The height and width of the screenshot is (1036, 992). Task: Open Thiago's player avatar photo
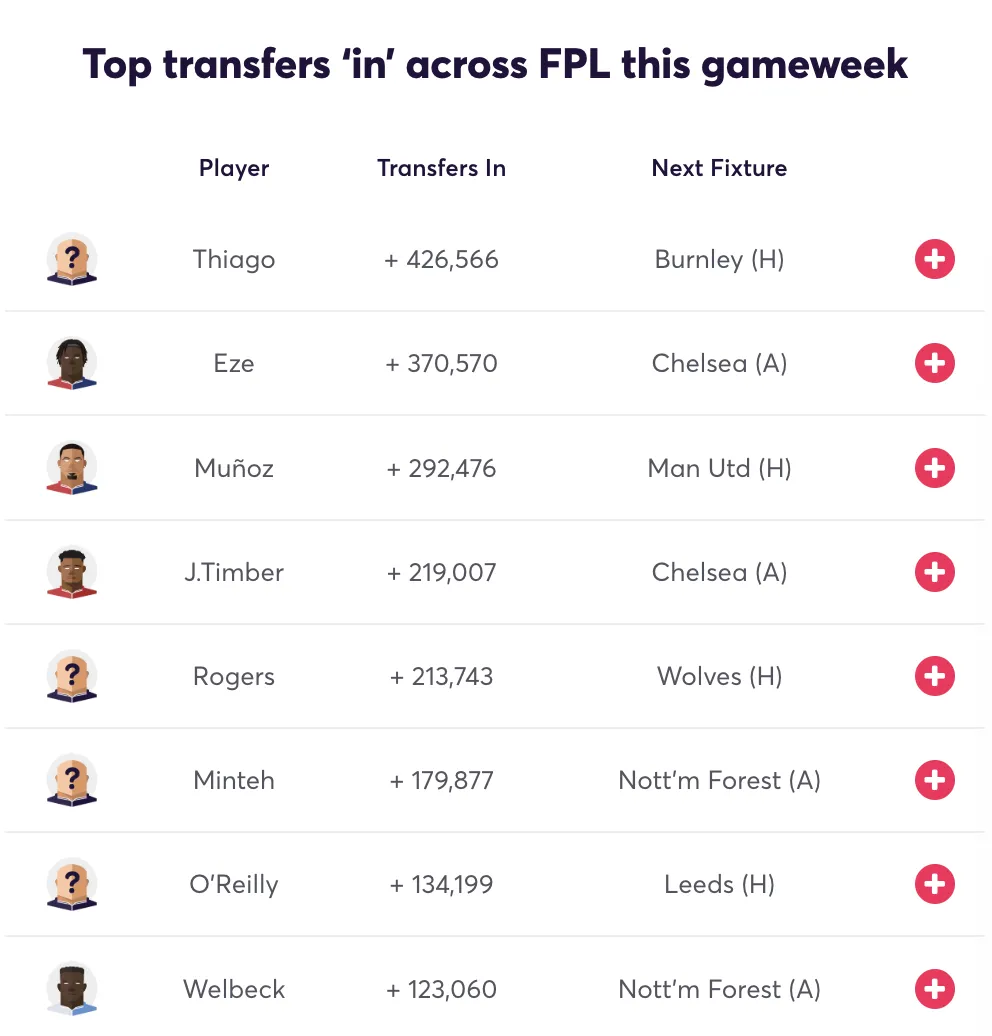click(72, 259)
